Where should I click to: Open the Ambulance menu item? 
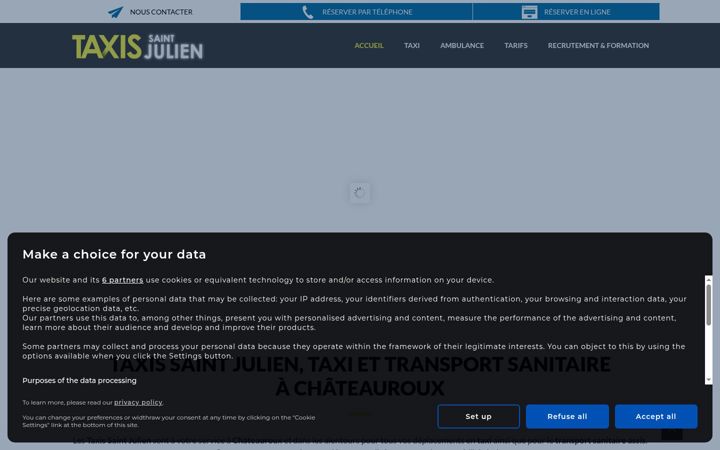pos(462,45)
